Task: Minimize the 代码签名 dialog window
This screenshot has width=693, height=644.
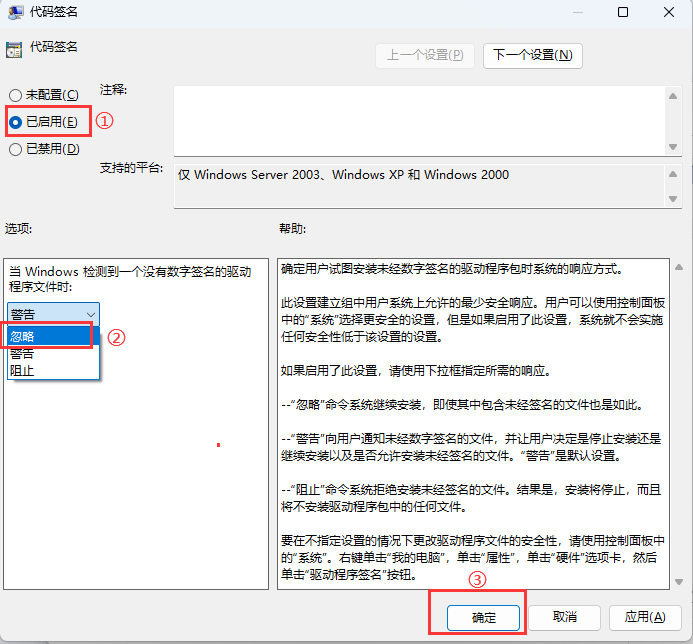Action: click(577, 13)
